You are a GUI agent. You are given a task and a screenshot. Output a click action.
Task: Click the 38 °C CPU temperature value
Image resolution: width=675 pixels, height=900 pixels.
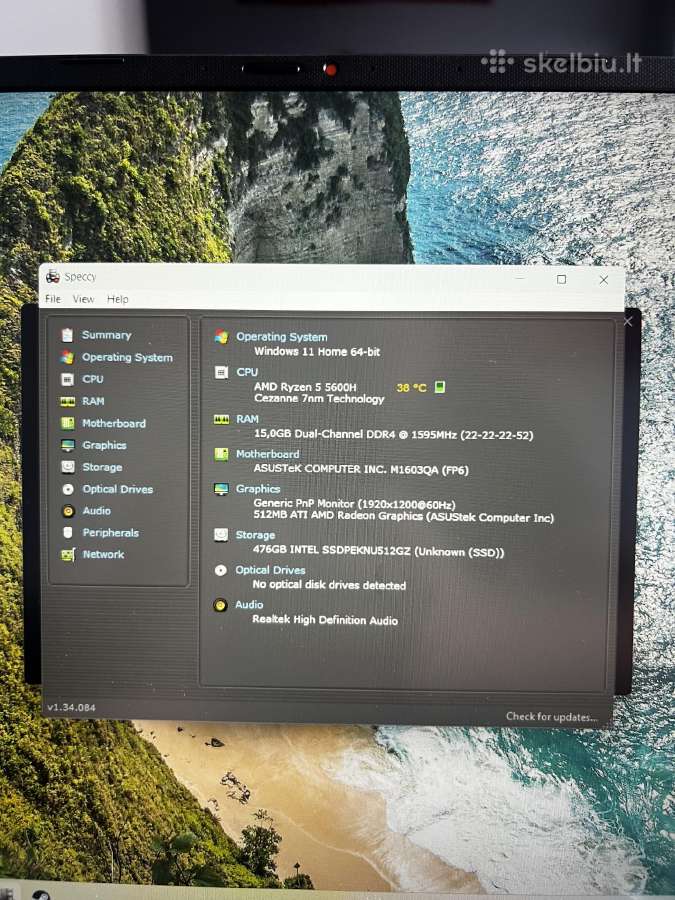(412, 388)
